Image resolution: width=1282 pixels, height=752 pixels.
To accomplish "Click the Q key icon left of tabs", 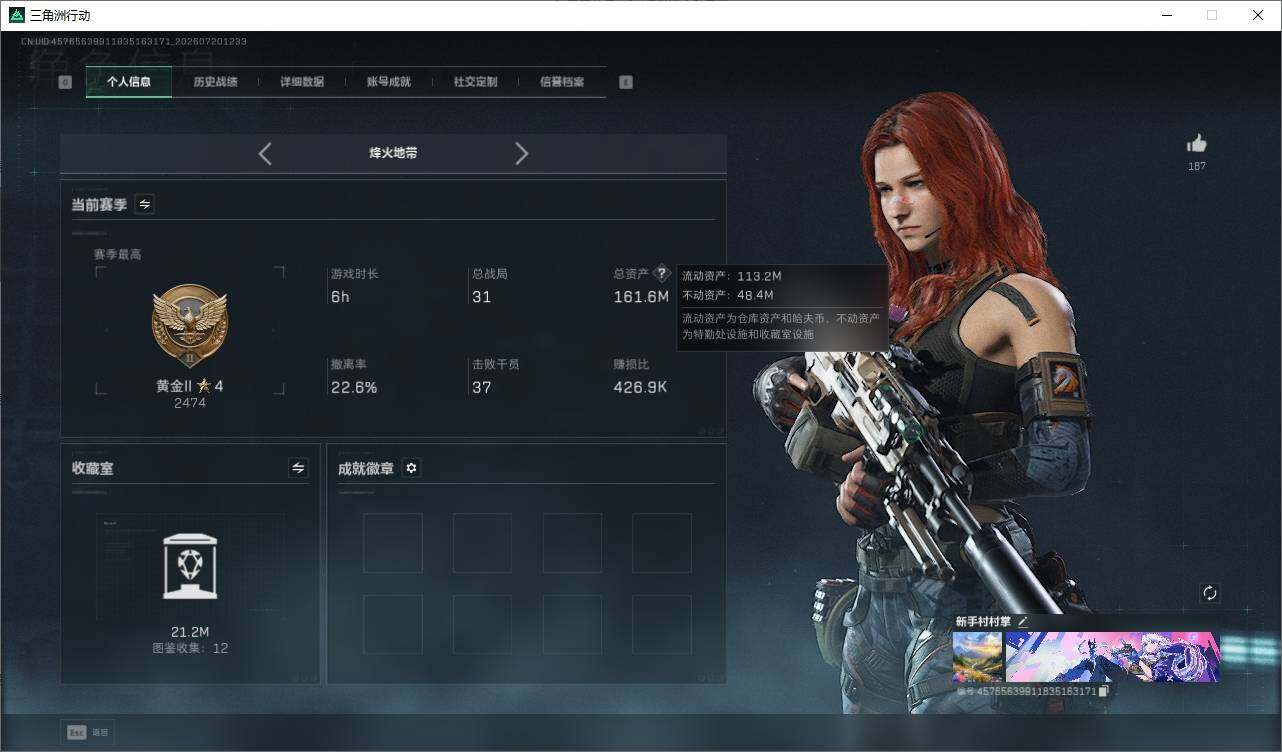I will point(65,82).
